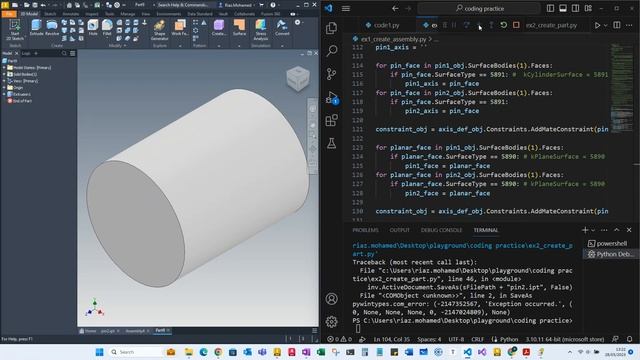Toggle VS Code primary side bar layout
The width and height of the screenshot is (640, 360).
point(550,8)
